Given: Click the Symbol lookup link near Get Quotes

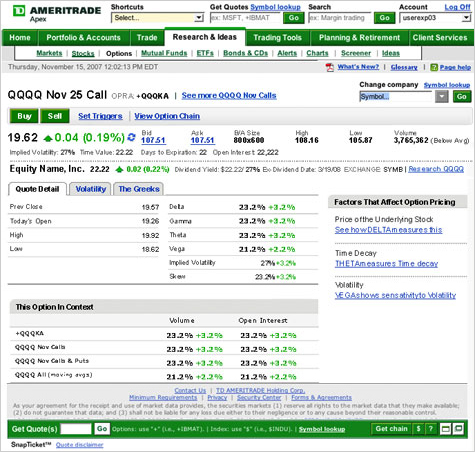Looking at the screenshot, I should [275, 7].
